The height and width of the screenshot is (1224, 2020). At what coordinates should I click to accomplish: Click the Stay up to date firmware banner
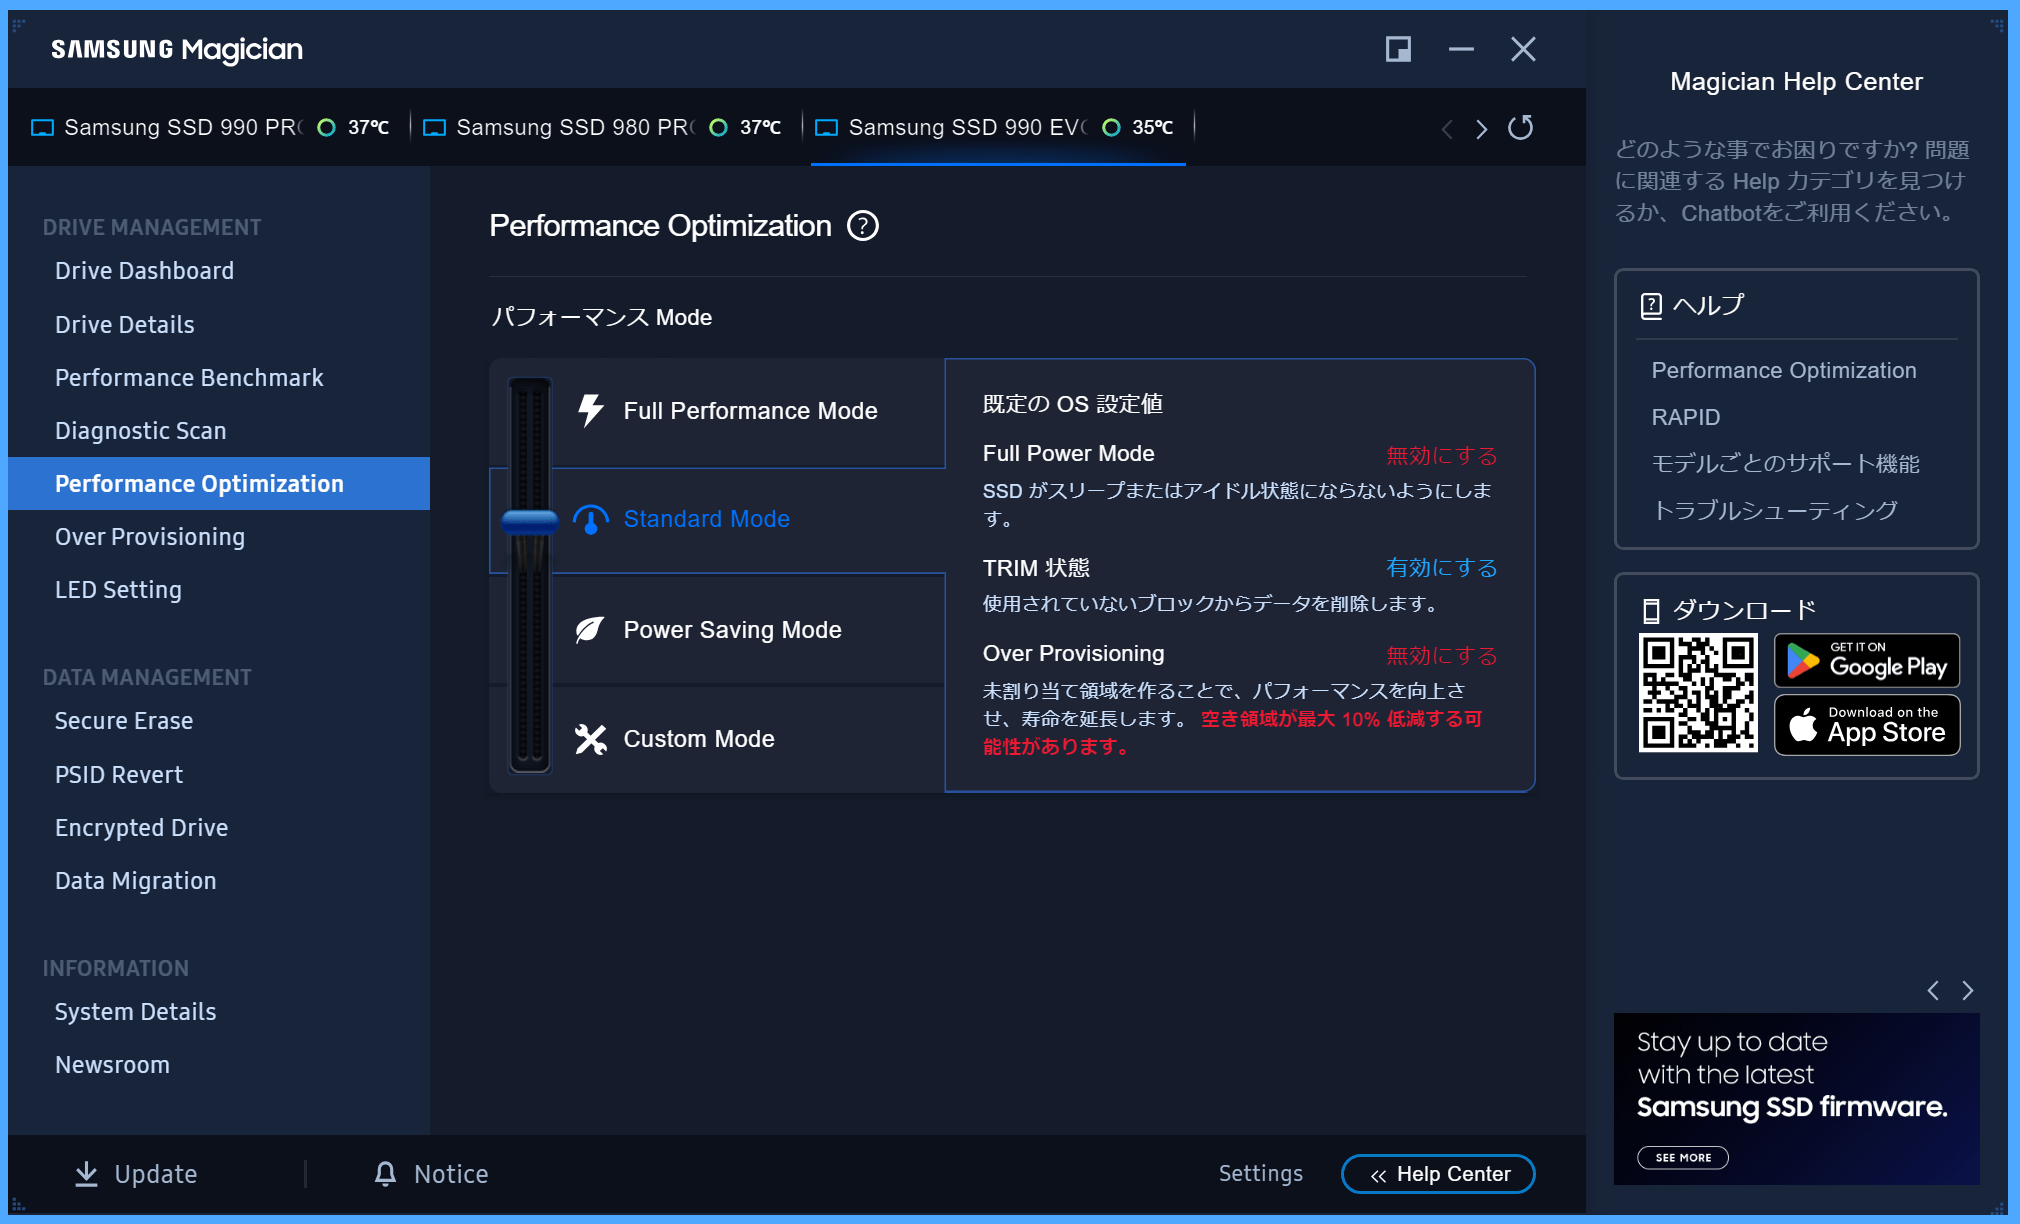pyautogui.click(x=1796, y=1099)
